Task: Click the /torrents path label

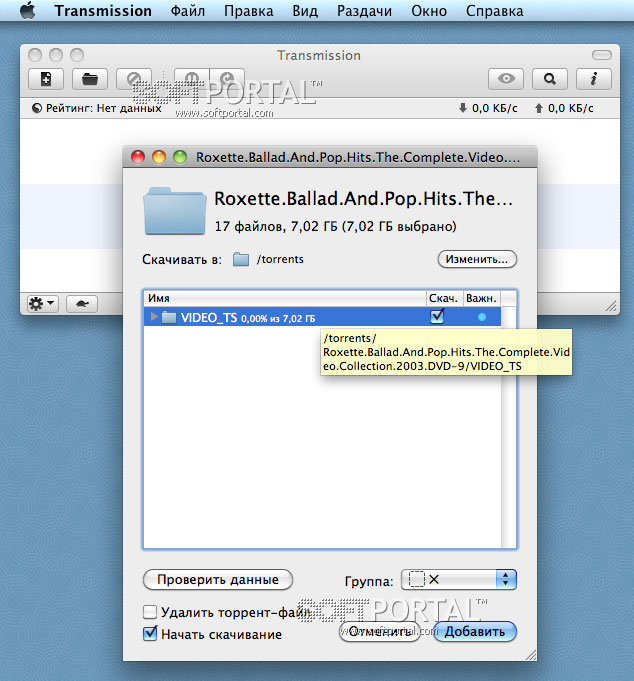Action: pyautogui.click(x=280, y=259)
